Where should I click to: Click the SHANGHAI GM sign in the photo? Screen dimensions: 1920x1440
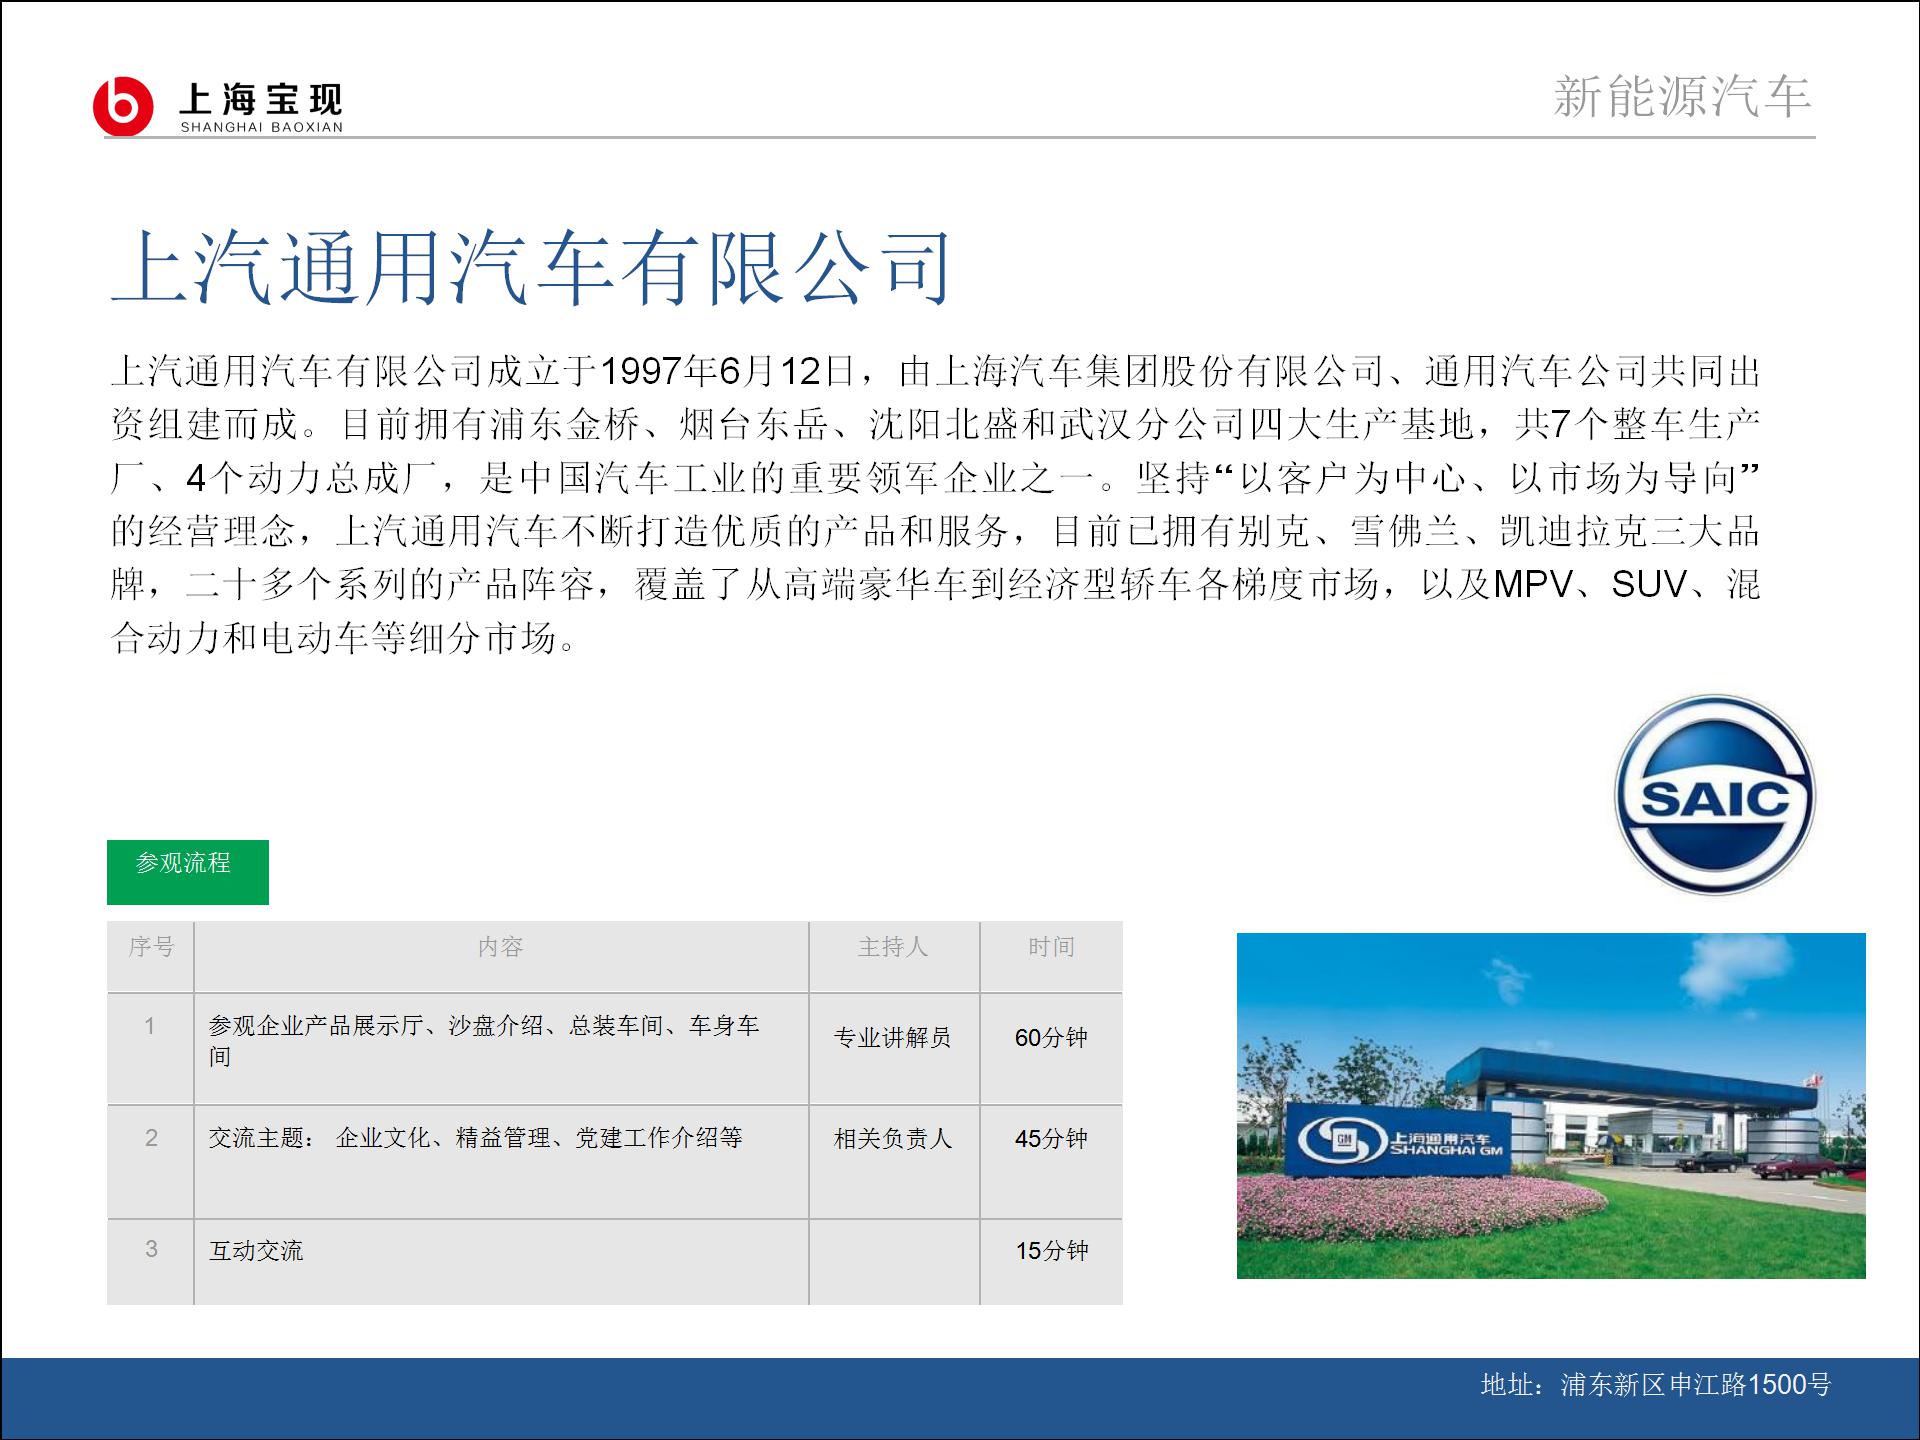coord(1400,1139)
